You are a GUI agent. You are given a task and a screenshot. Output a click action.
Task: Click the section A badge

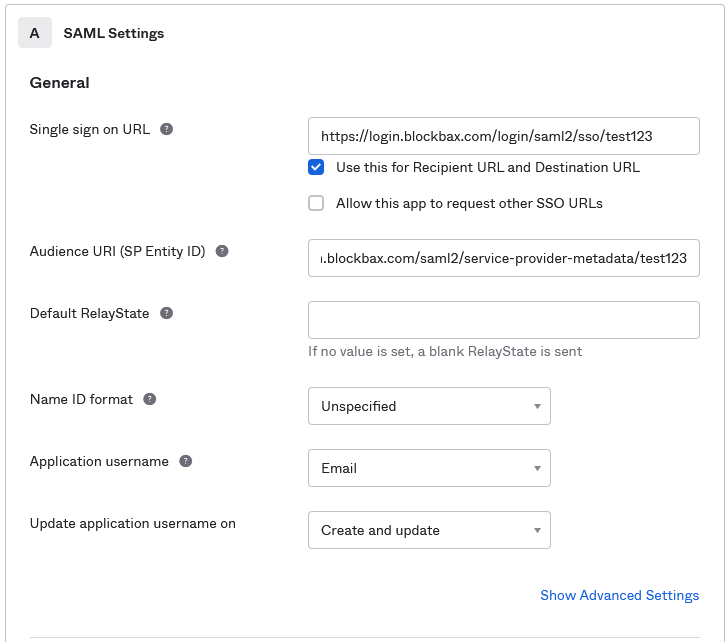click(x=35, y=33)
